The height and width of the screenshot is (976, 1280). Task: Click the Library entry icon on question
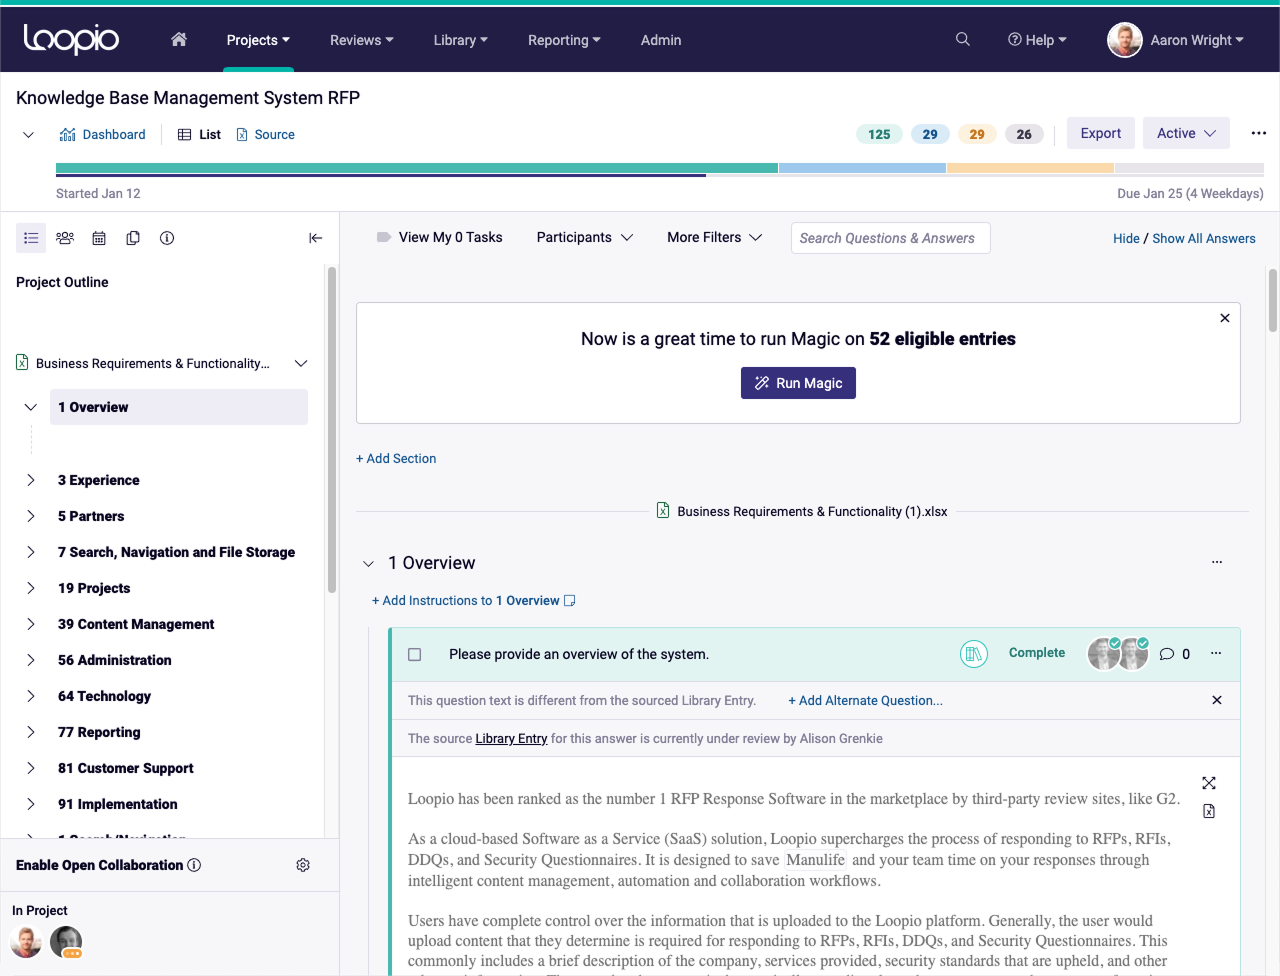[974, 654]
